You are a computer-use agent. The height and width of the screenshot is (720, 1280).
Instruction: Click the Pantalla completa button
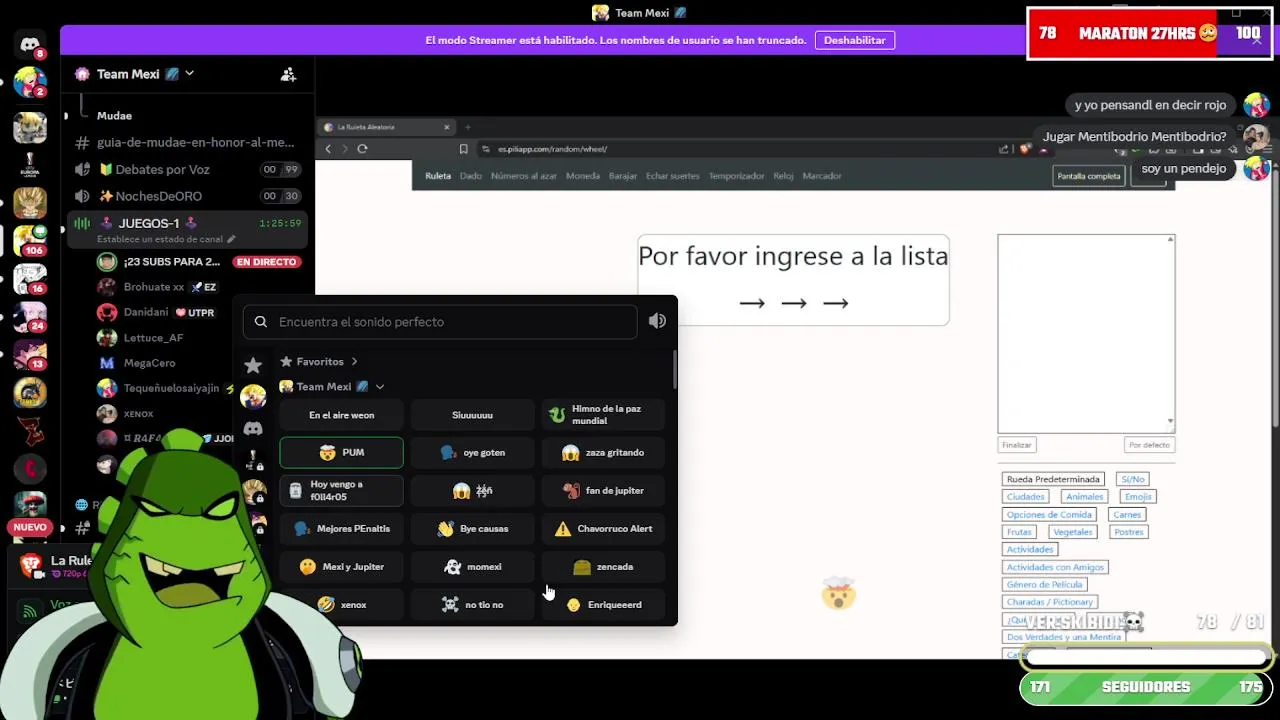point(1089,176)
